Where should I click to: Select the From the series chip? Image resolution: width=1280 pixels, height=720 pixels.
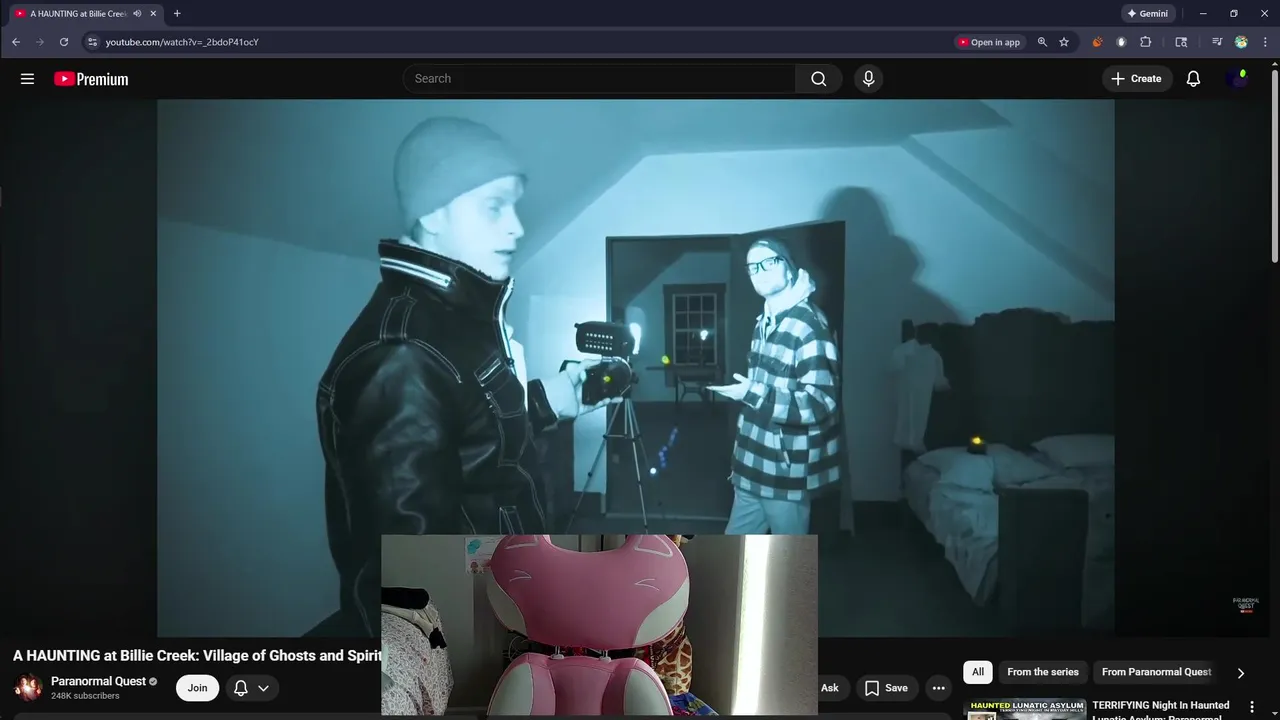pyautogui.click(x=1043, y=672)
